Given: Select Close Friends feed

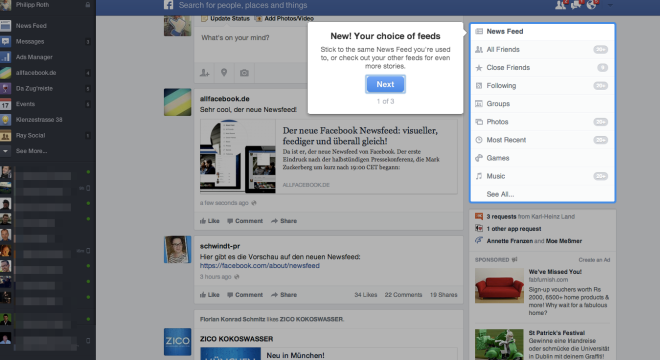Looking at the screenshot, I should pos(542,68).
